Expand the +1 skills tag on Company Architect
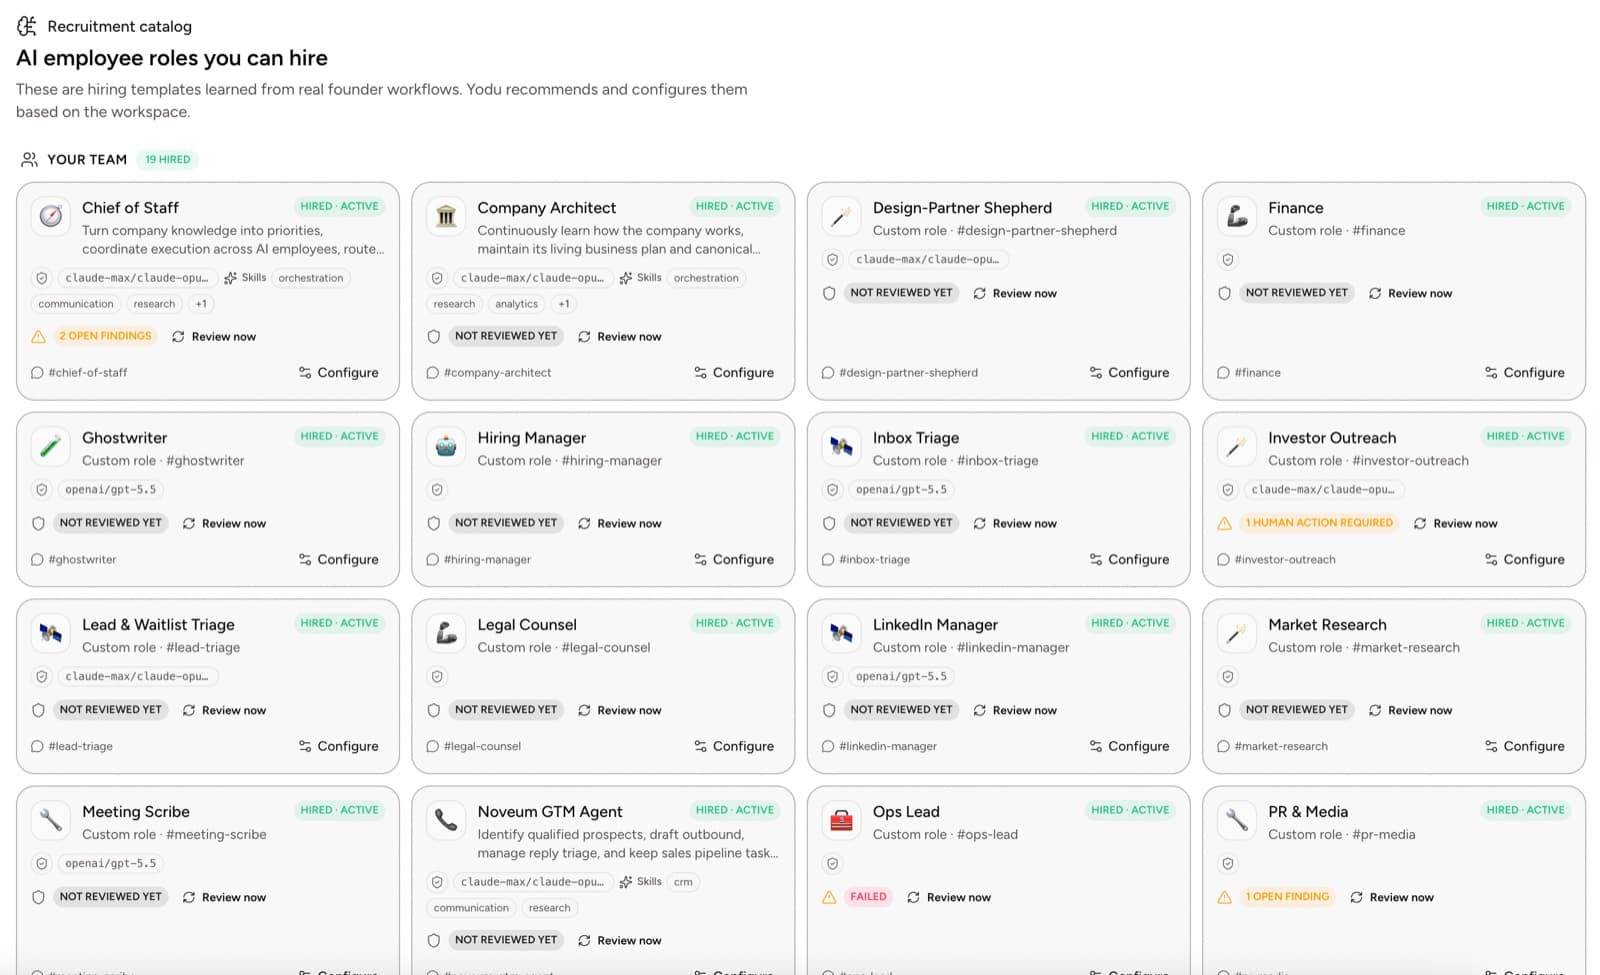The width and height of the screenshot is (1600, 975). 564,304
